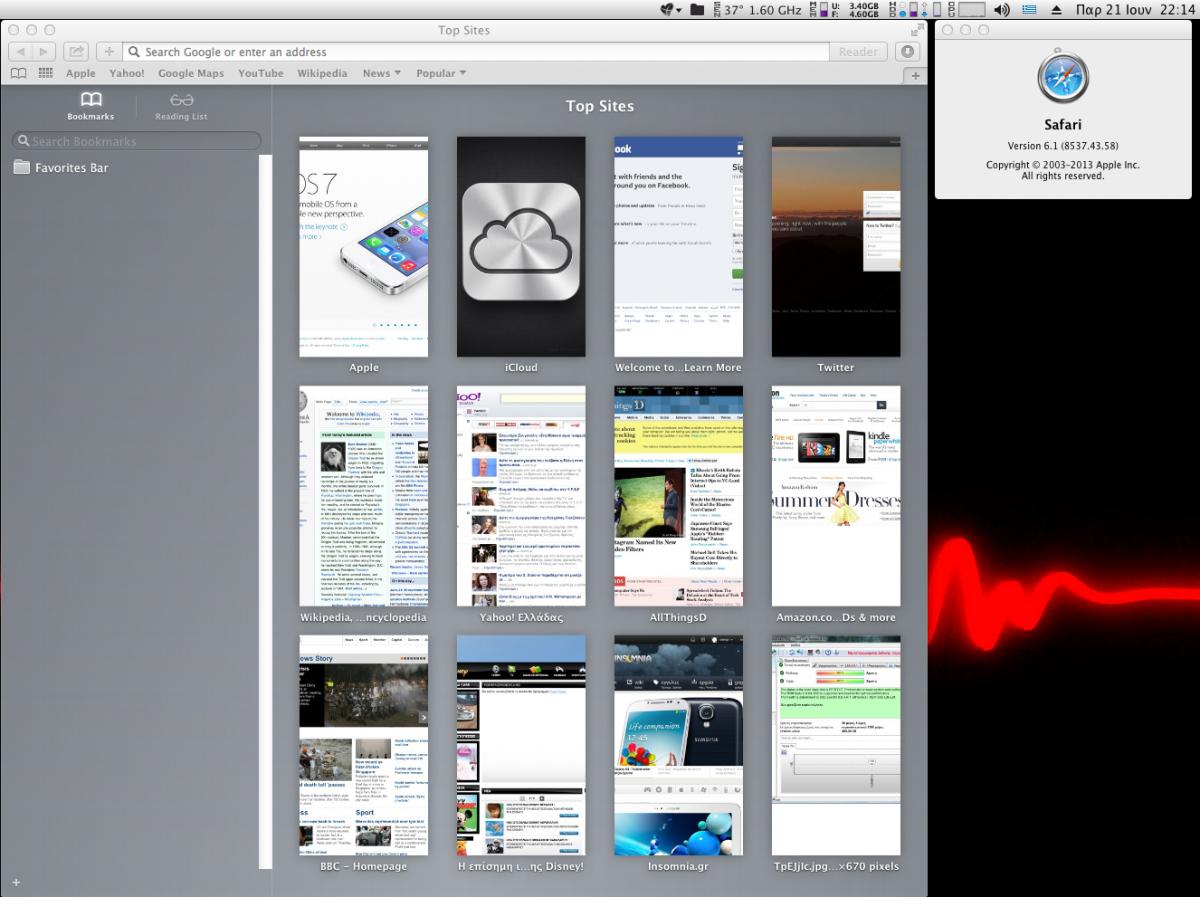Open the YouTube bookmark
This screenshot has height=897, width=1200.
point(261,73)
